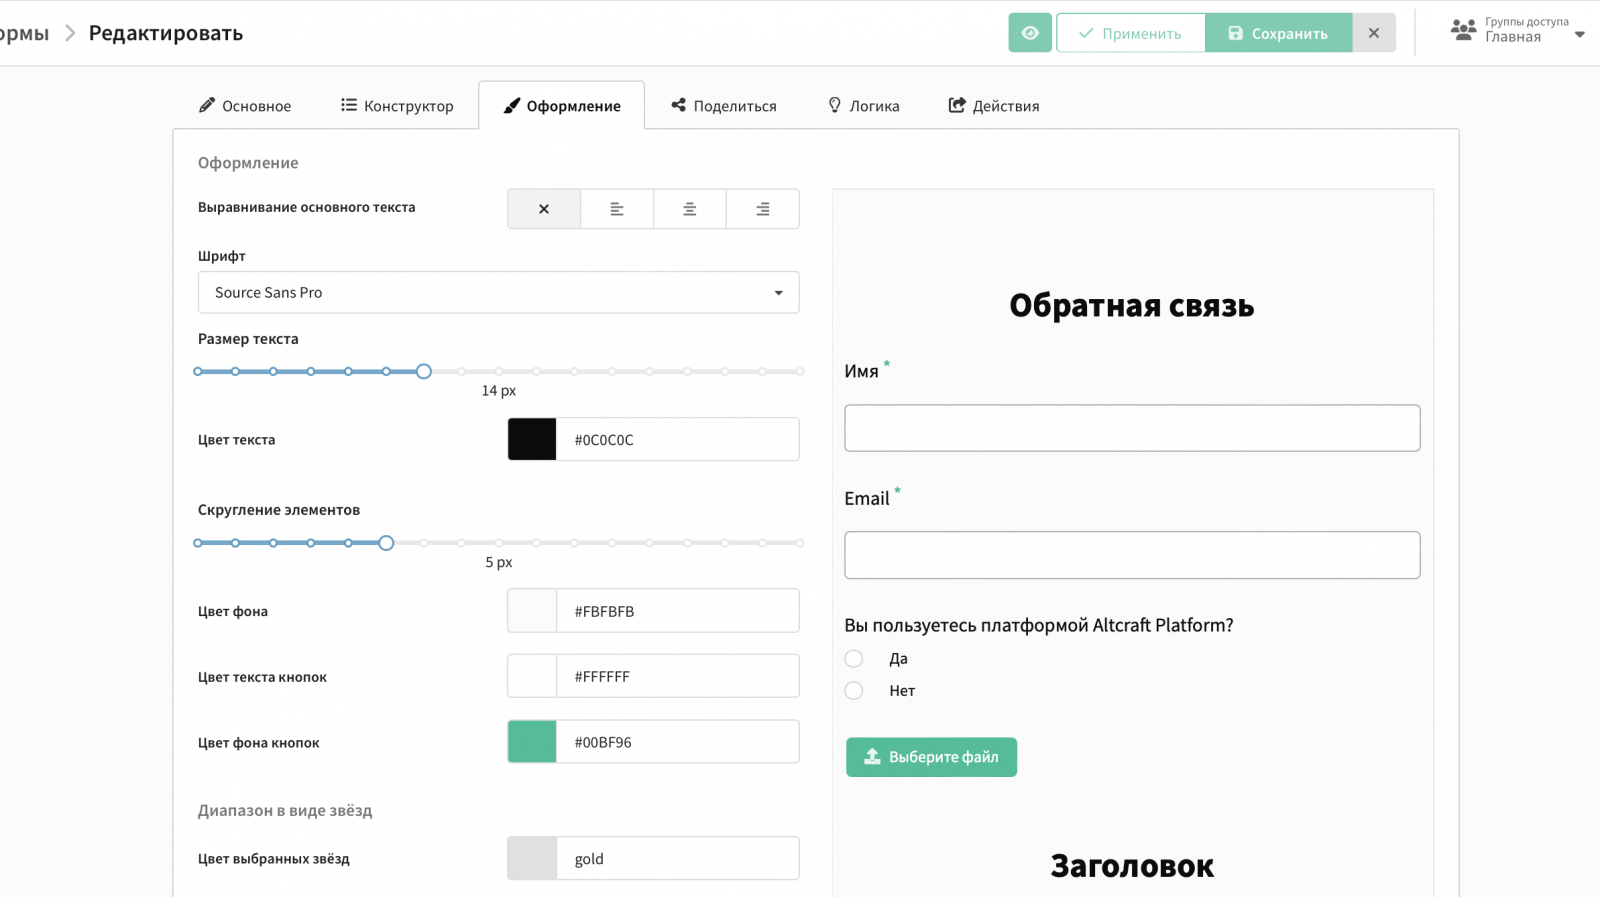The width and height of the screenshot is (1600, 897).
Task: Click the text color hex field #0C0C0C
Action: pos(678,440)
